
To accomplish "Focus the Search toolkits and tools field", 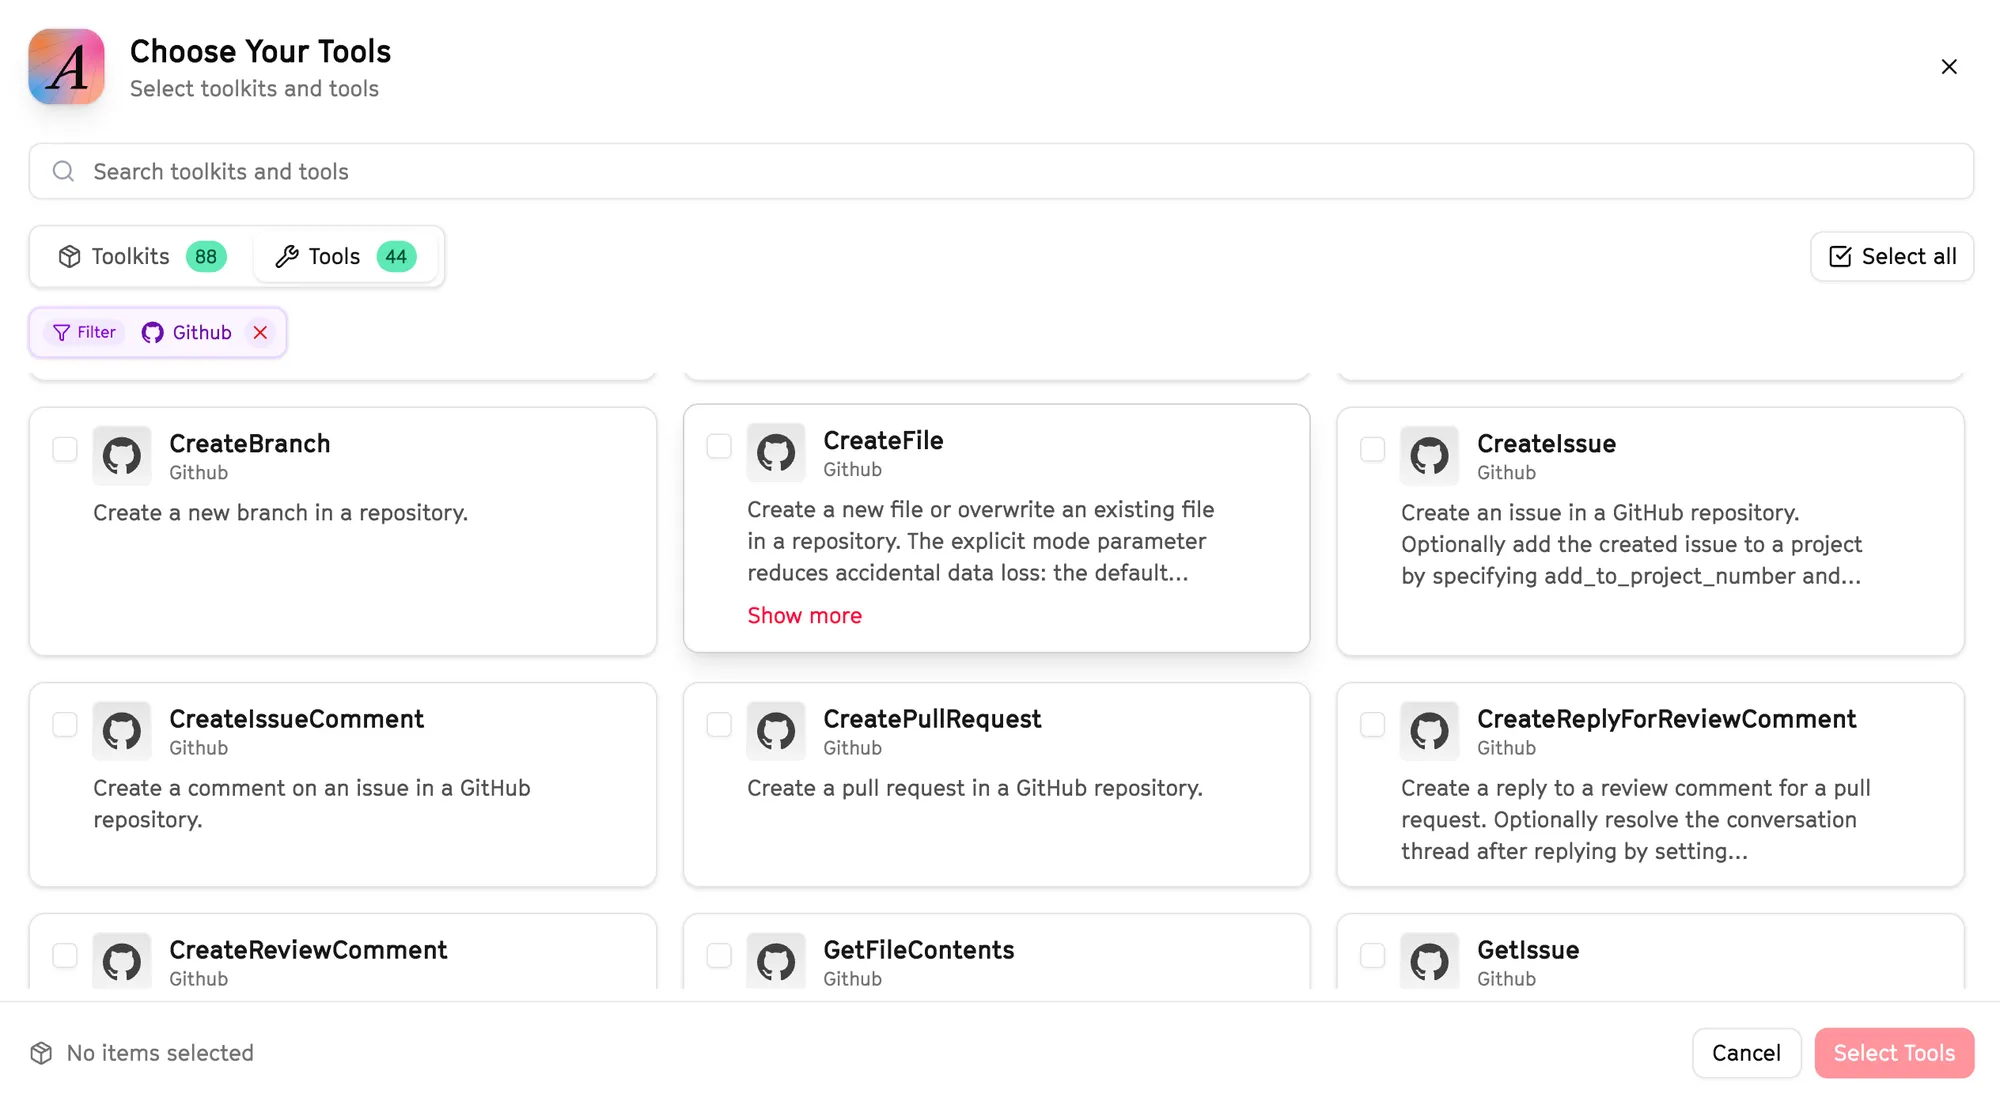I will click(x=1000, y=171).
